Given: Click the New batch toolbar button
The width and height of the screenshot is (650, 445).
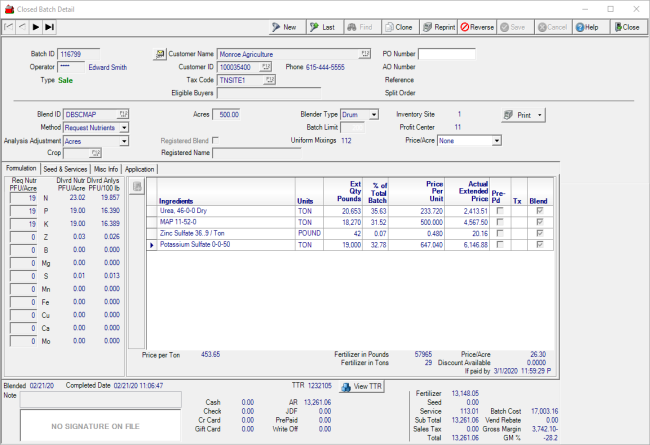Looking at the screenshot, I should point(285,27).
